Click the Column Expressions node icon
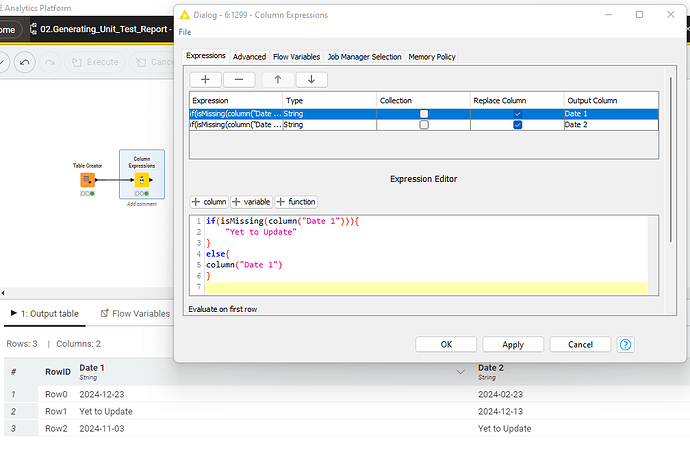The height and width of the screenshot is (450, 690). pos(142,179)
